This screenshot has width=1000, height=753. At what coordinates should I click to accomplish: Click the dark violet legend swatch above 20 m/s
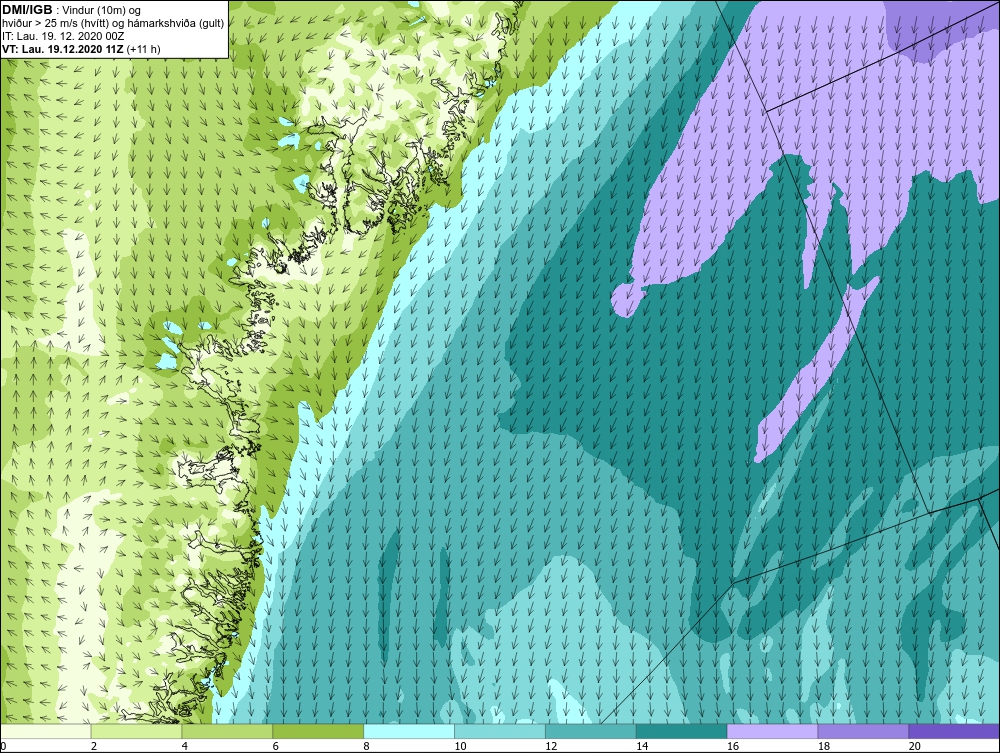click(x=954, y=731)
